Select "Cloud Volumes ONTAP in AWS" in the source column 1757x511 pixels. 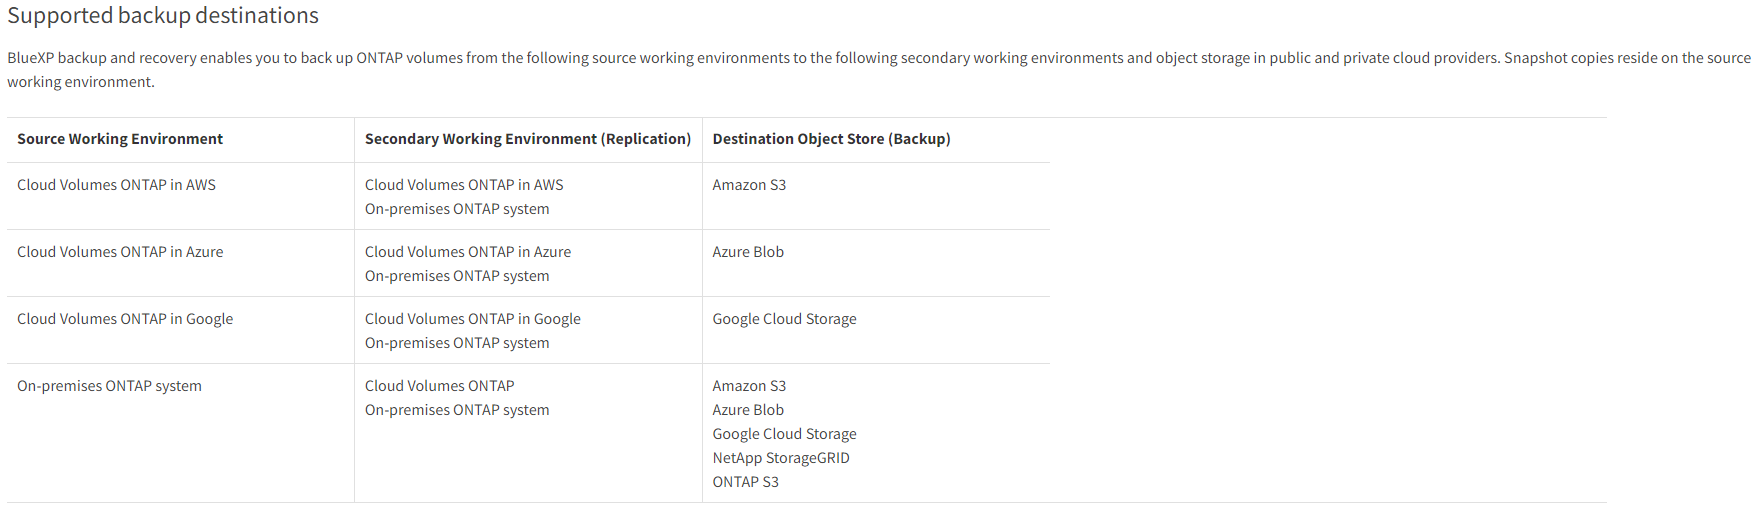pos(116,185)
